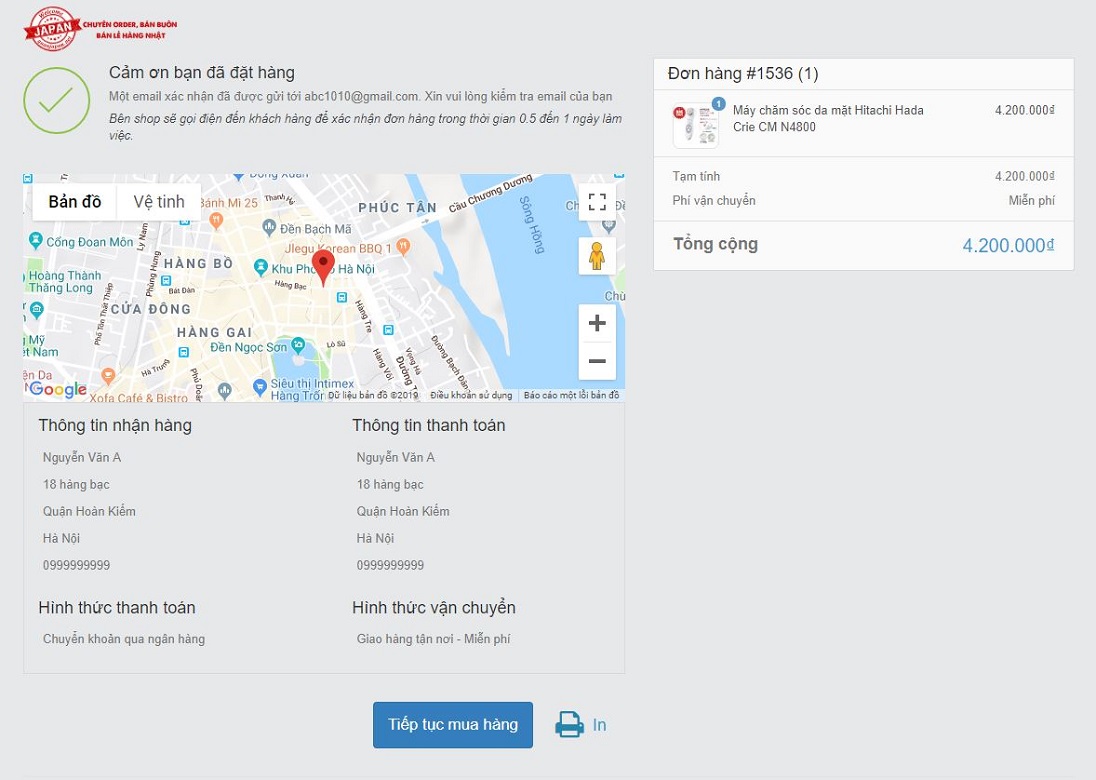Zoom out on the map
Viewport: 1096px width, 780px height.
(x=597, y=361)
